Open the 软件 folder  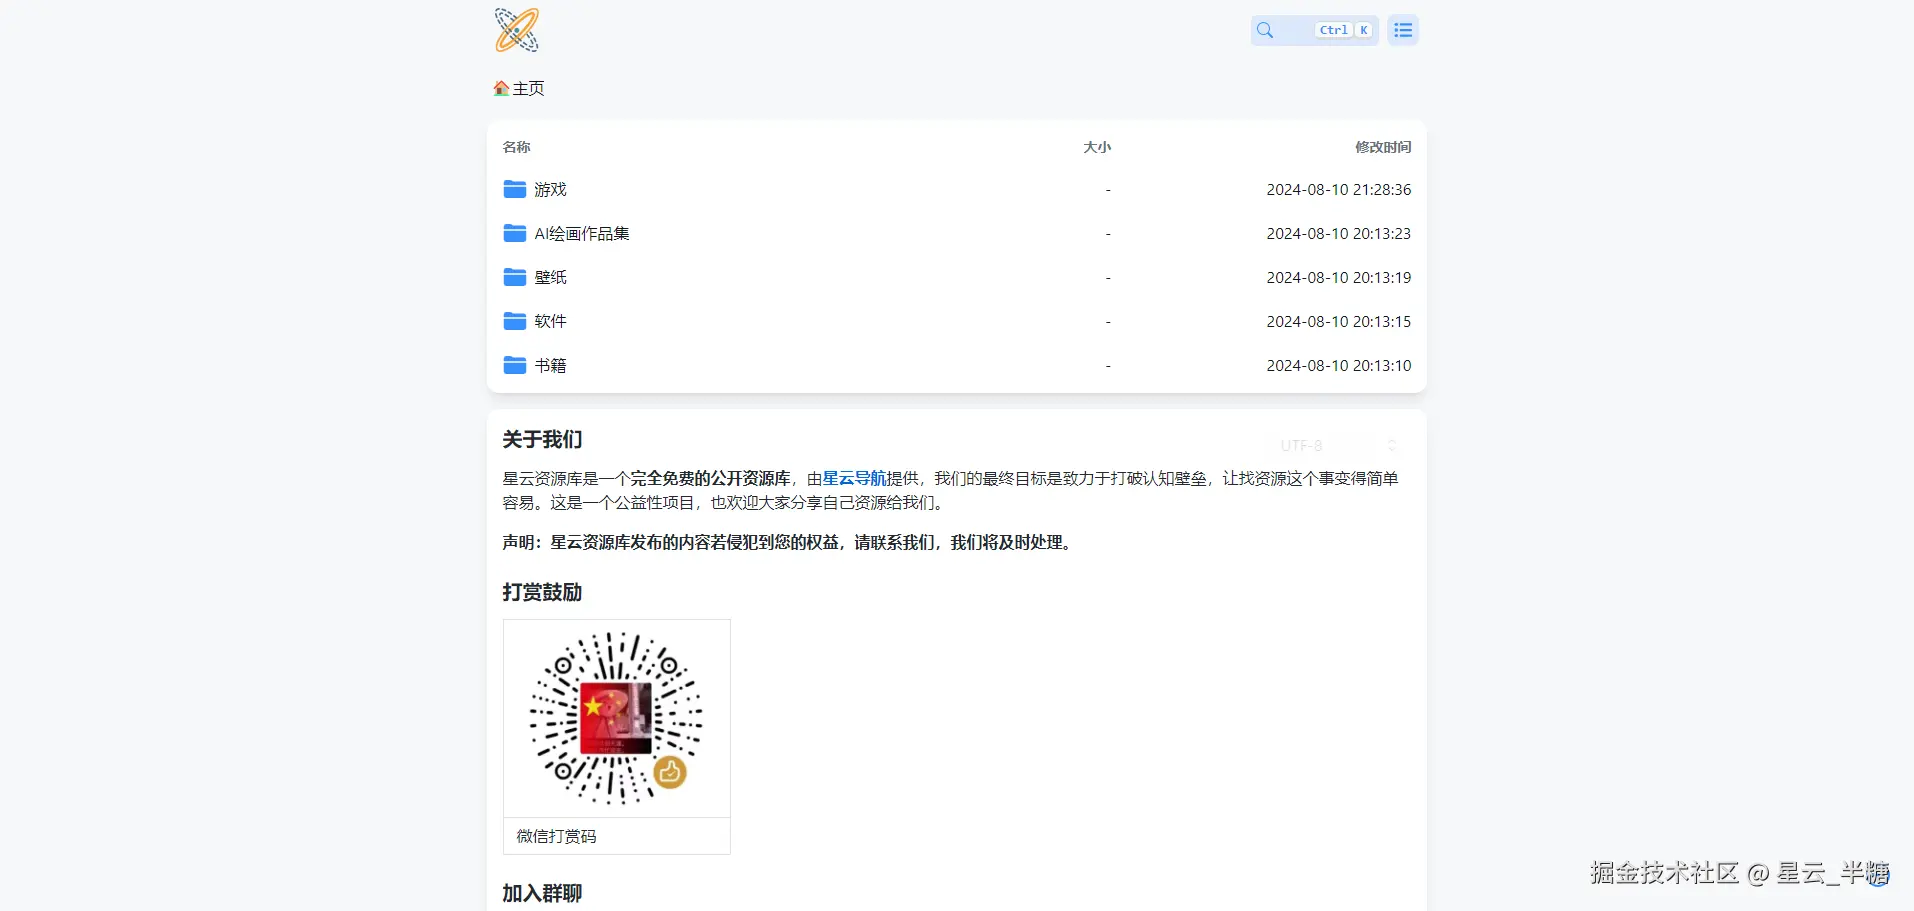(x=550, y=321)
